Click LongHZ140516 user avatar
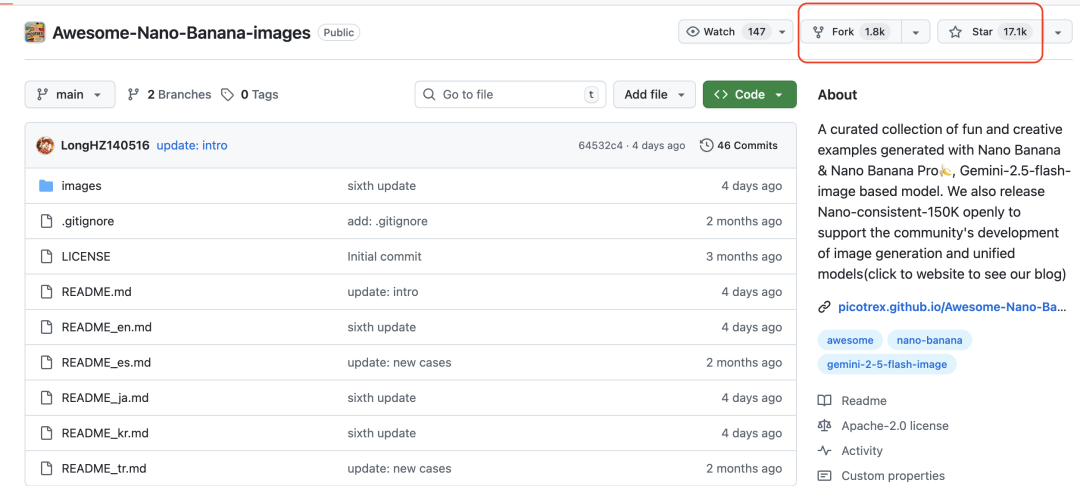 (45, 145)
